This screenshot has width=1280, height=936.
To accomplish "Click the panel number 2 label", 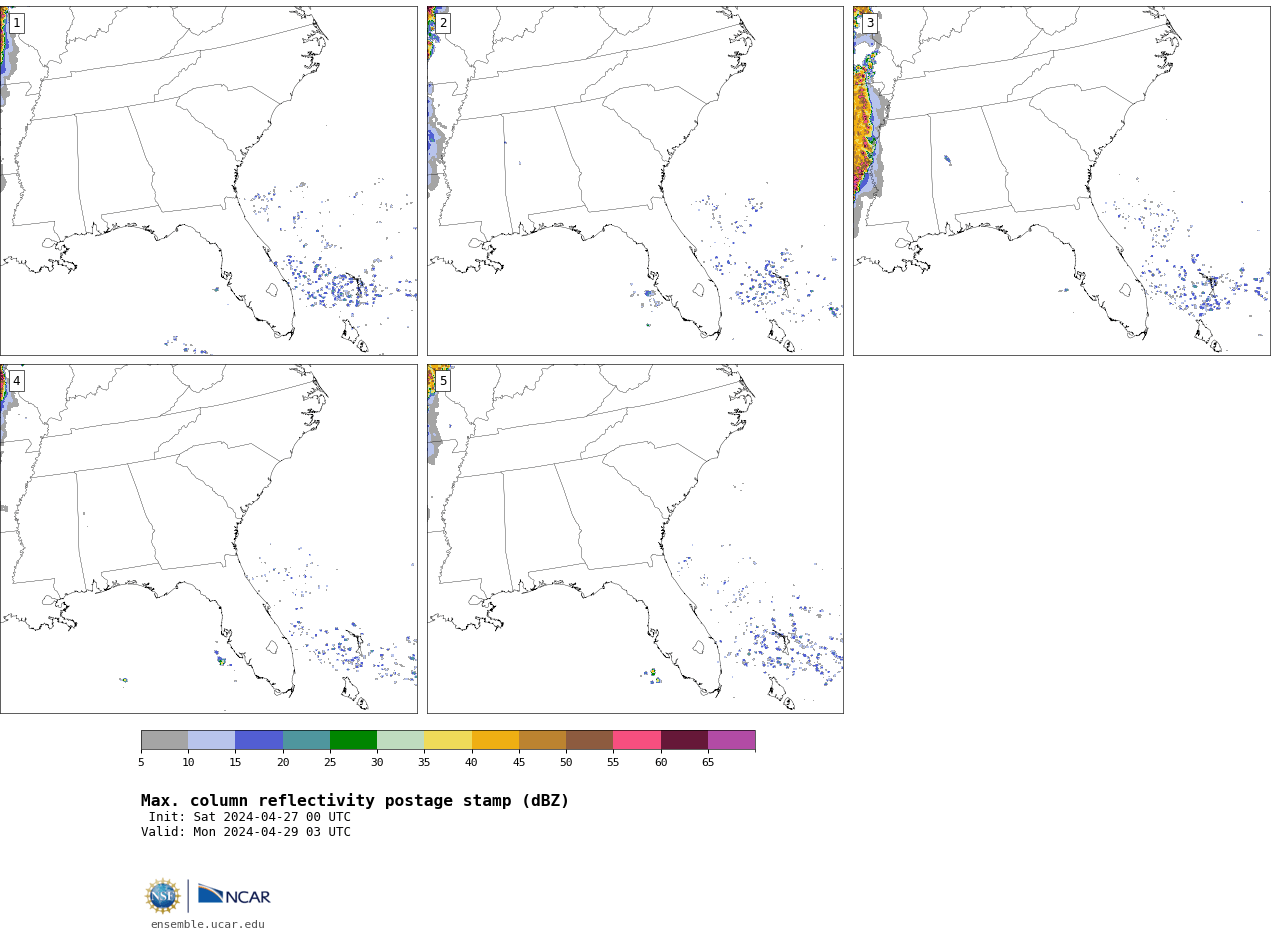I will [x=443, y=23].
